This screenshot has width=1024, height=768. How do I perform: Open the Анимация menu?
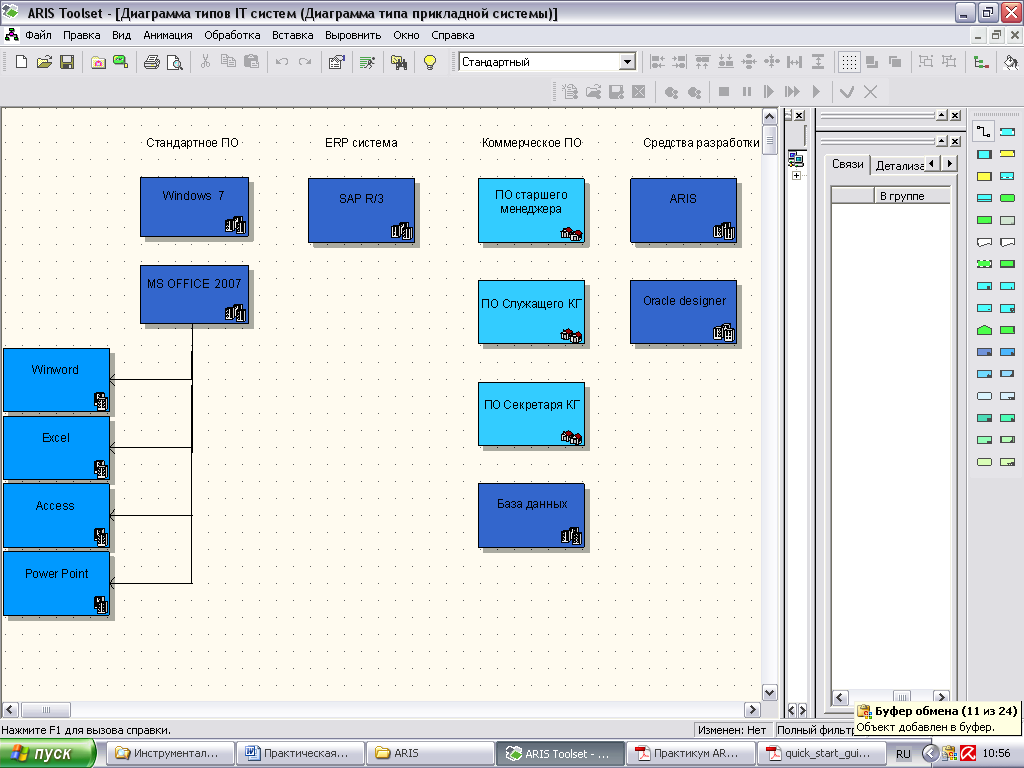pyautogui.click(x=168, y=35)
